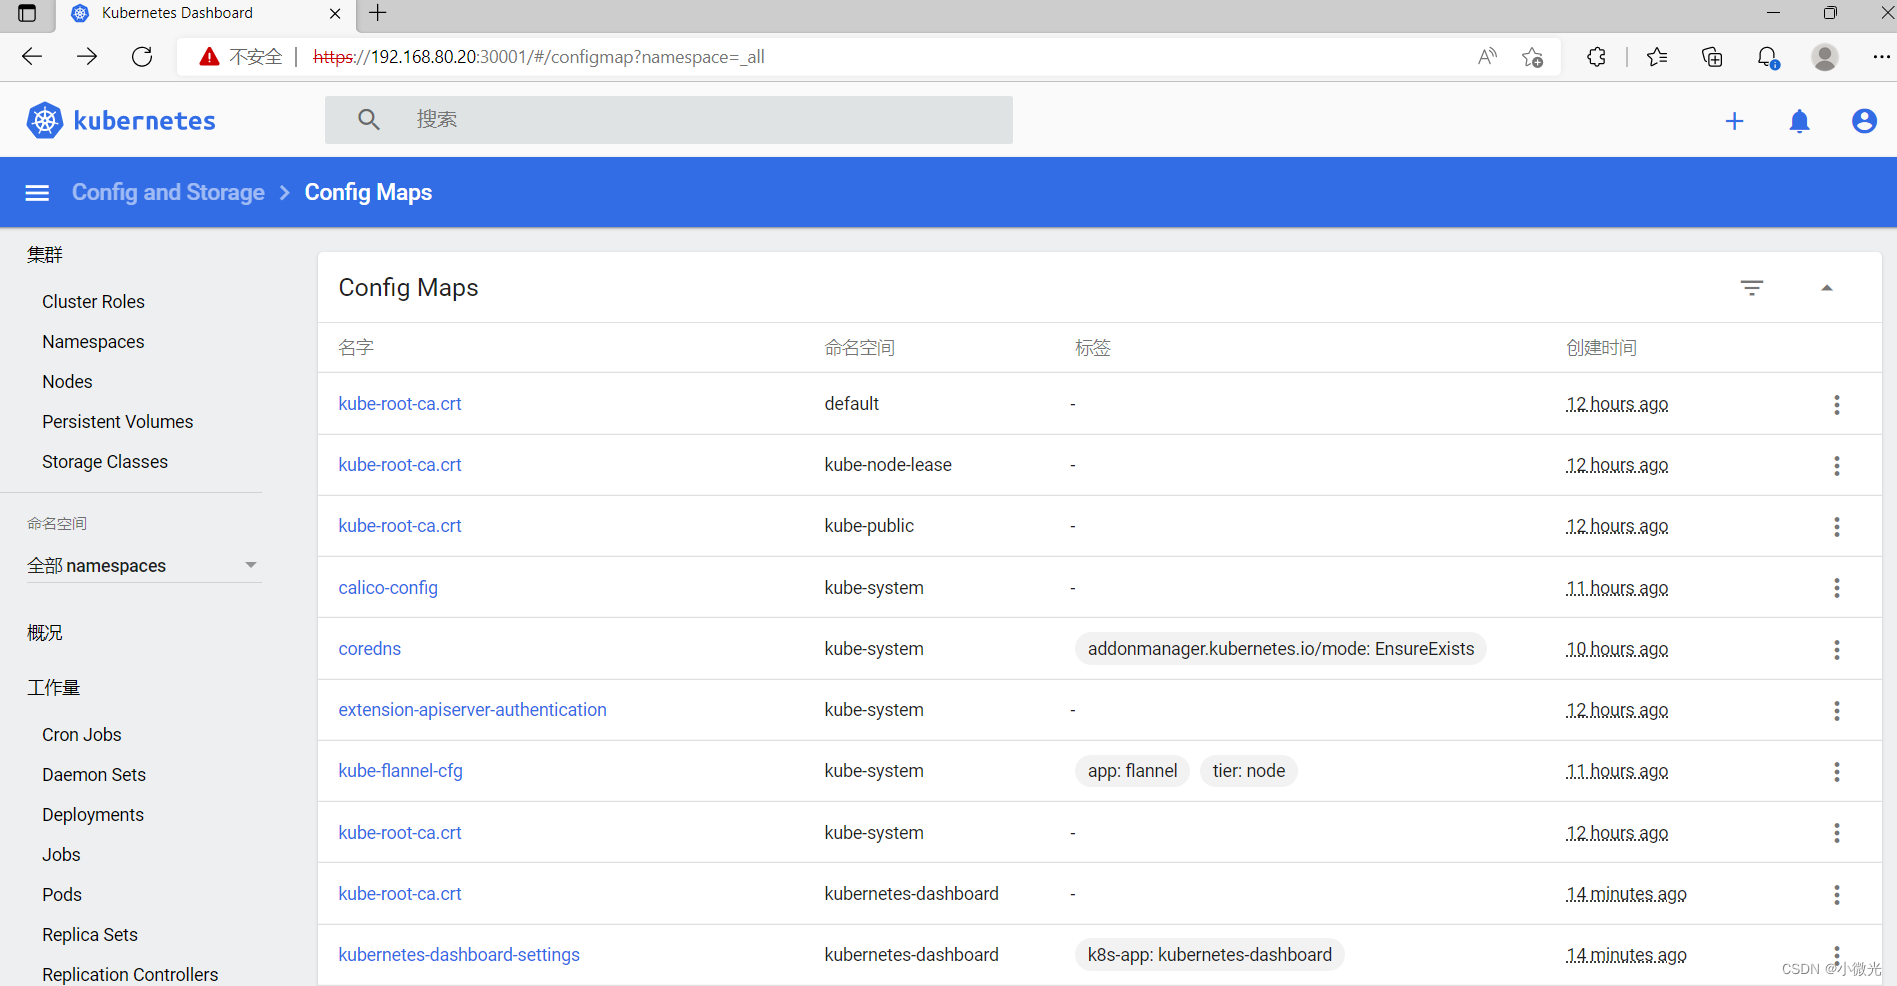Go forward in browser
Screen dimensions: 1897x986
click(87, 57)
